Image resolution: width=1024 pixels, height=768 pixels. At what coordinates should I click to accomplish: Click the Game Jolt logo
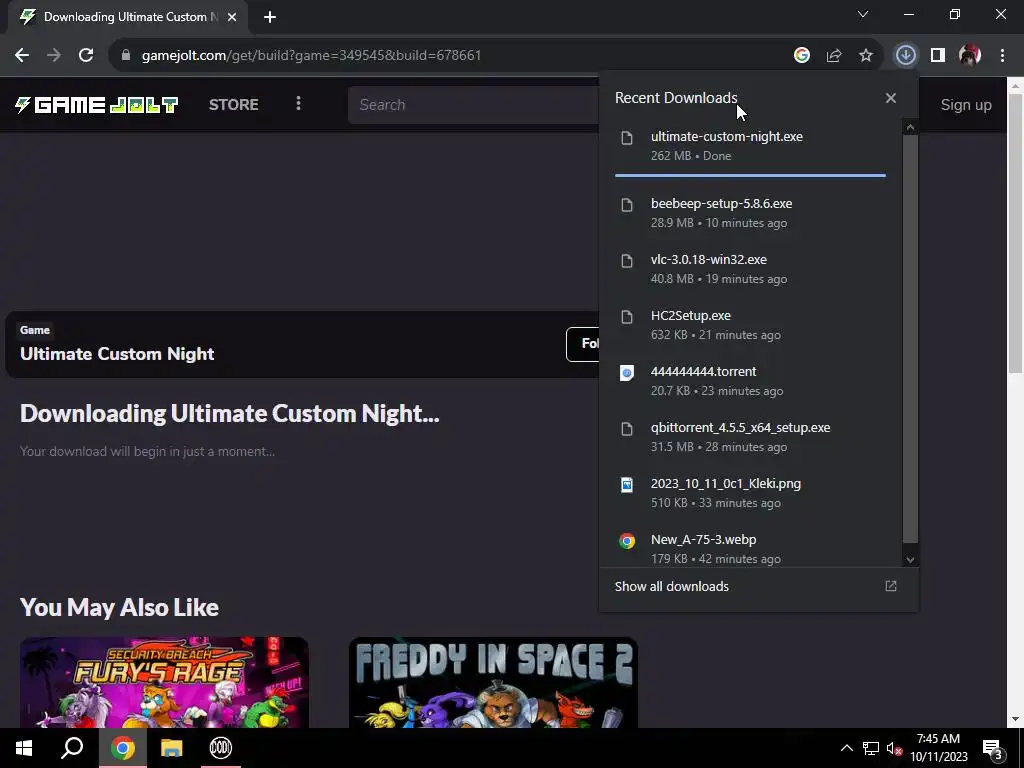point(97,104)
